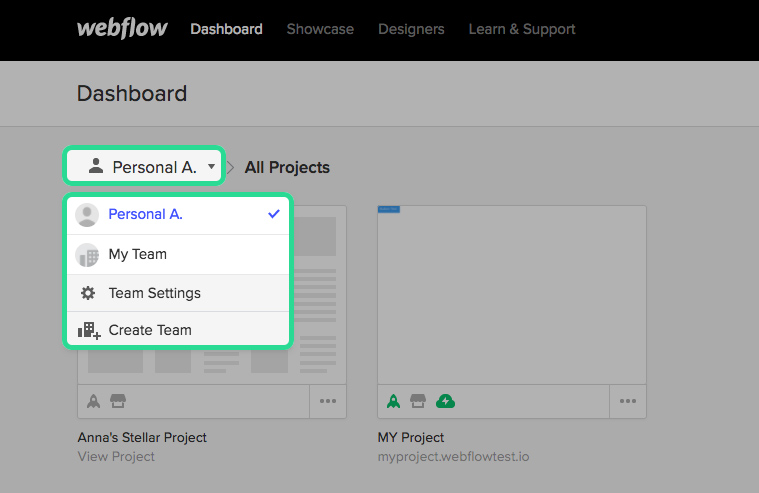759x493 pixels.
Task: Click the breadcrumb chevron before All Projects
Action: [x=230, y=168]
